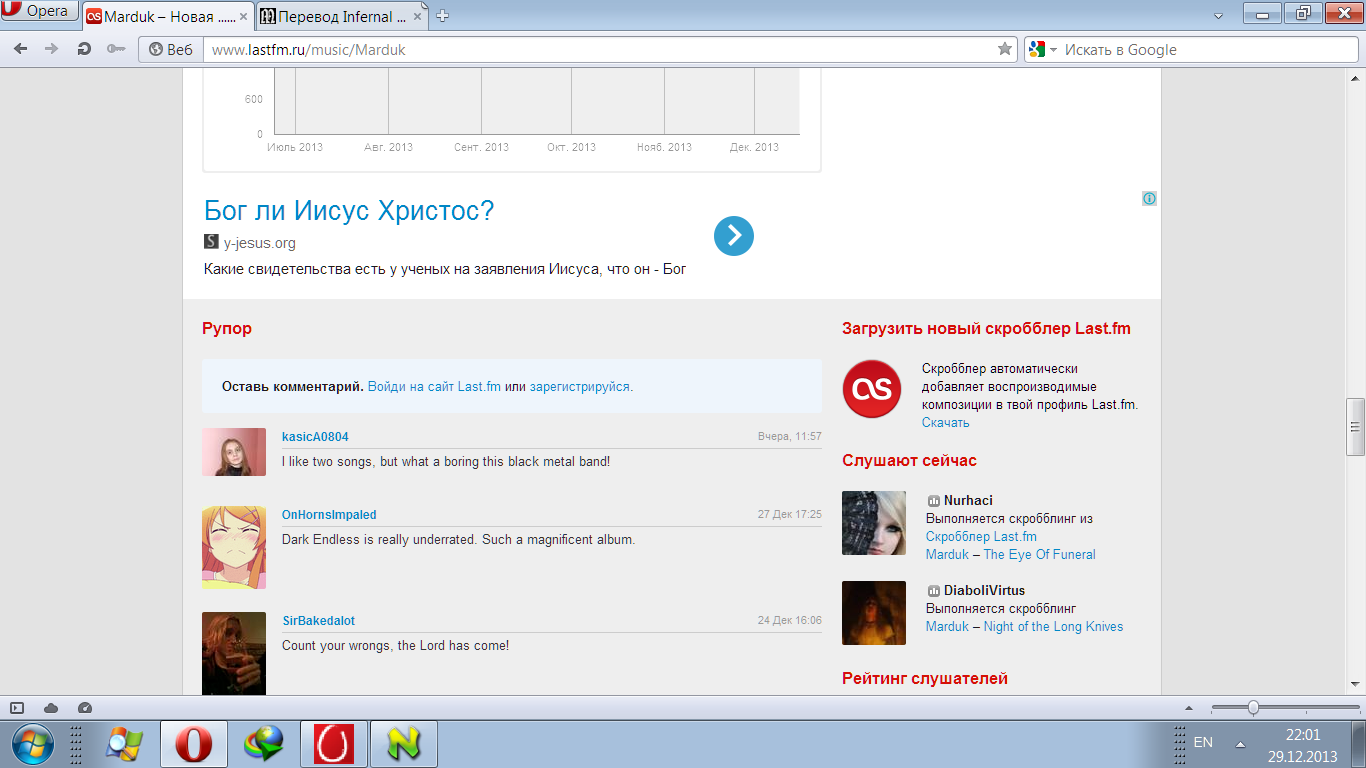Open the Windows search taskbar icon

tap(124, 743)
